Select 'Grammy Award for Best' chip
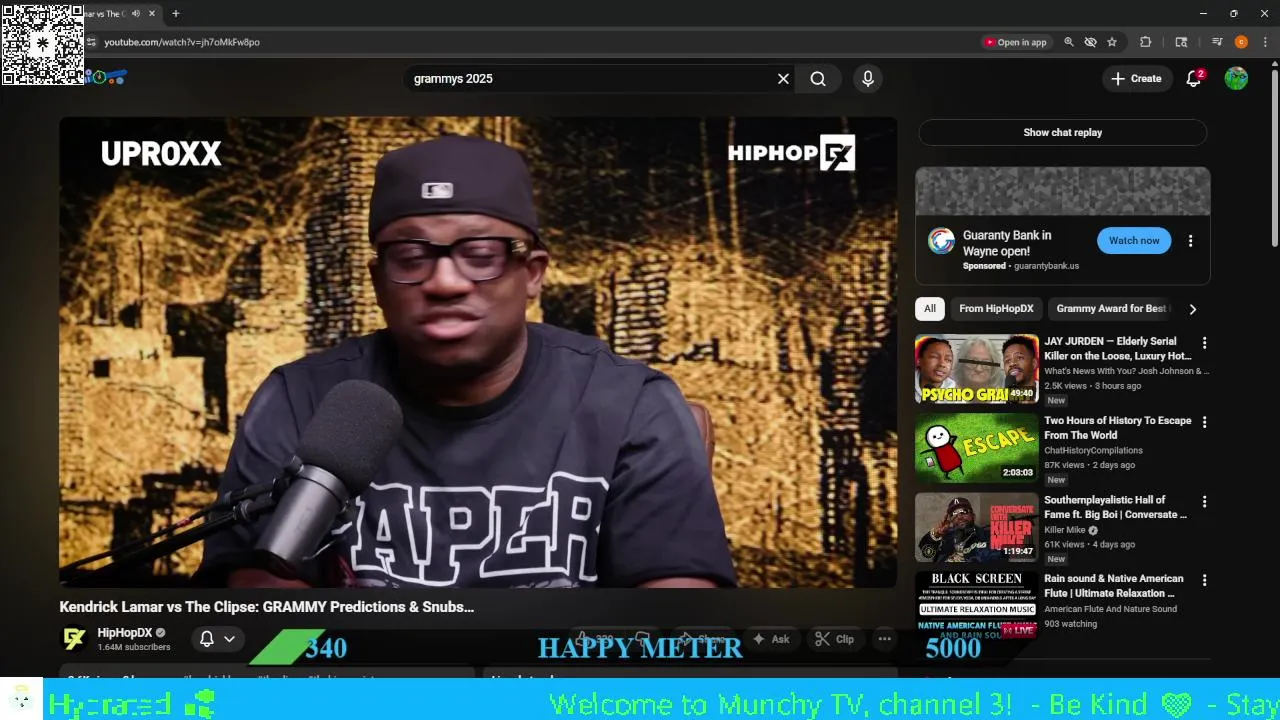The width and height of the screenshot is (1280, 720). [x=1110, y=309]
